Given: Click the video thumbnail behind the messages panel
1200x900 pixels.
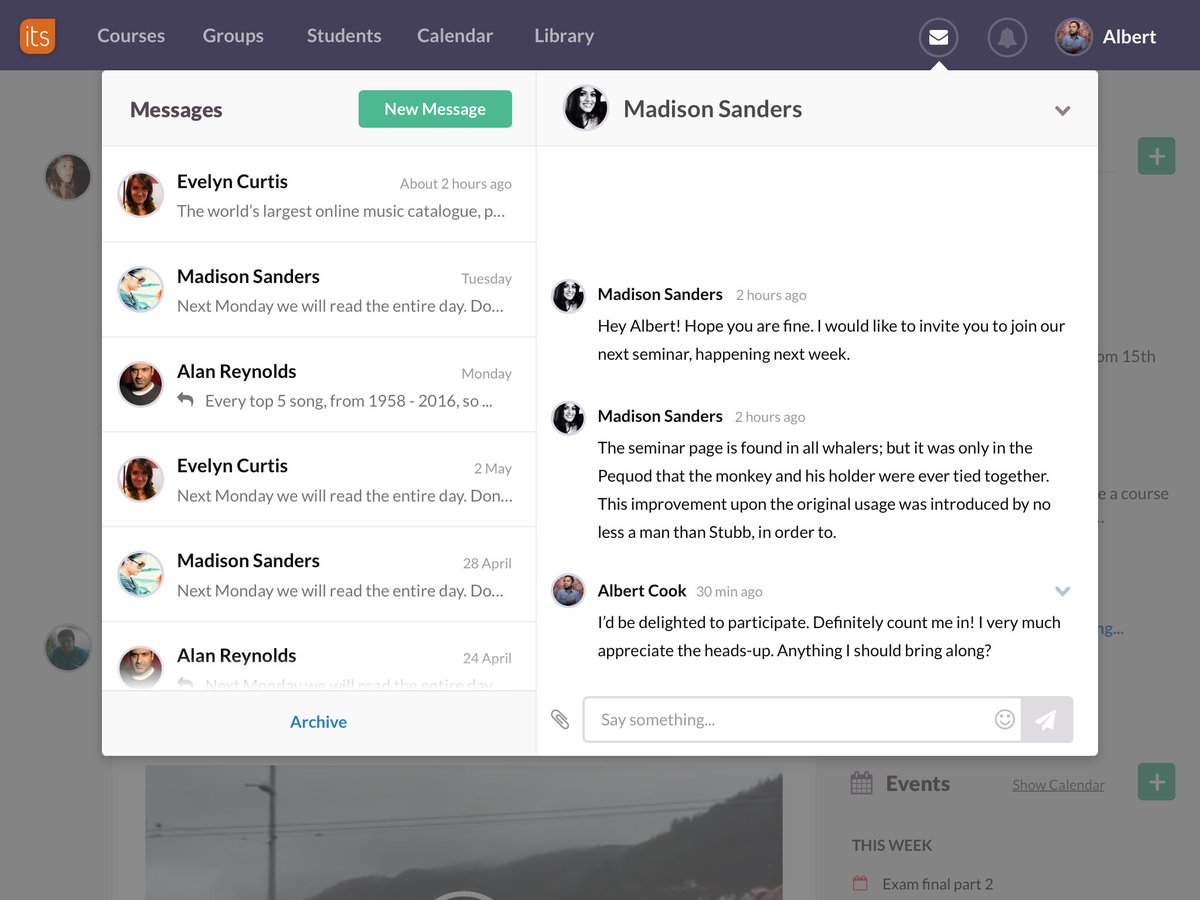Looking at the screenshot, I should pyautogui.click(x=464, y=832).
